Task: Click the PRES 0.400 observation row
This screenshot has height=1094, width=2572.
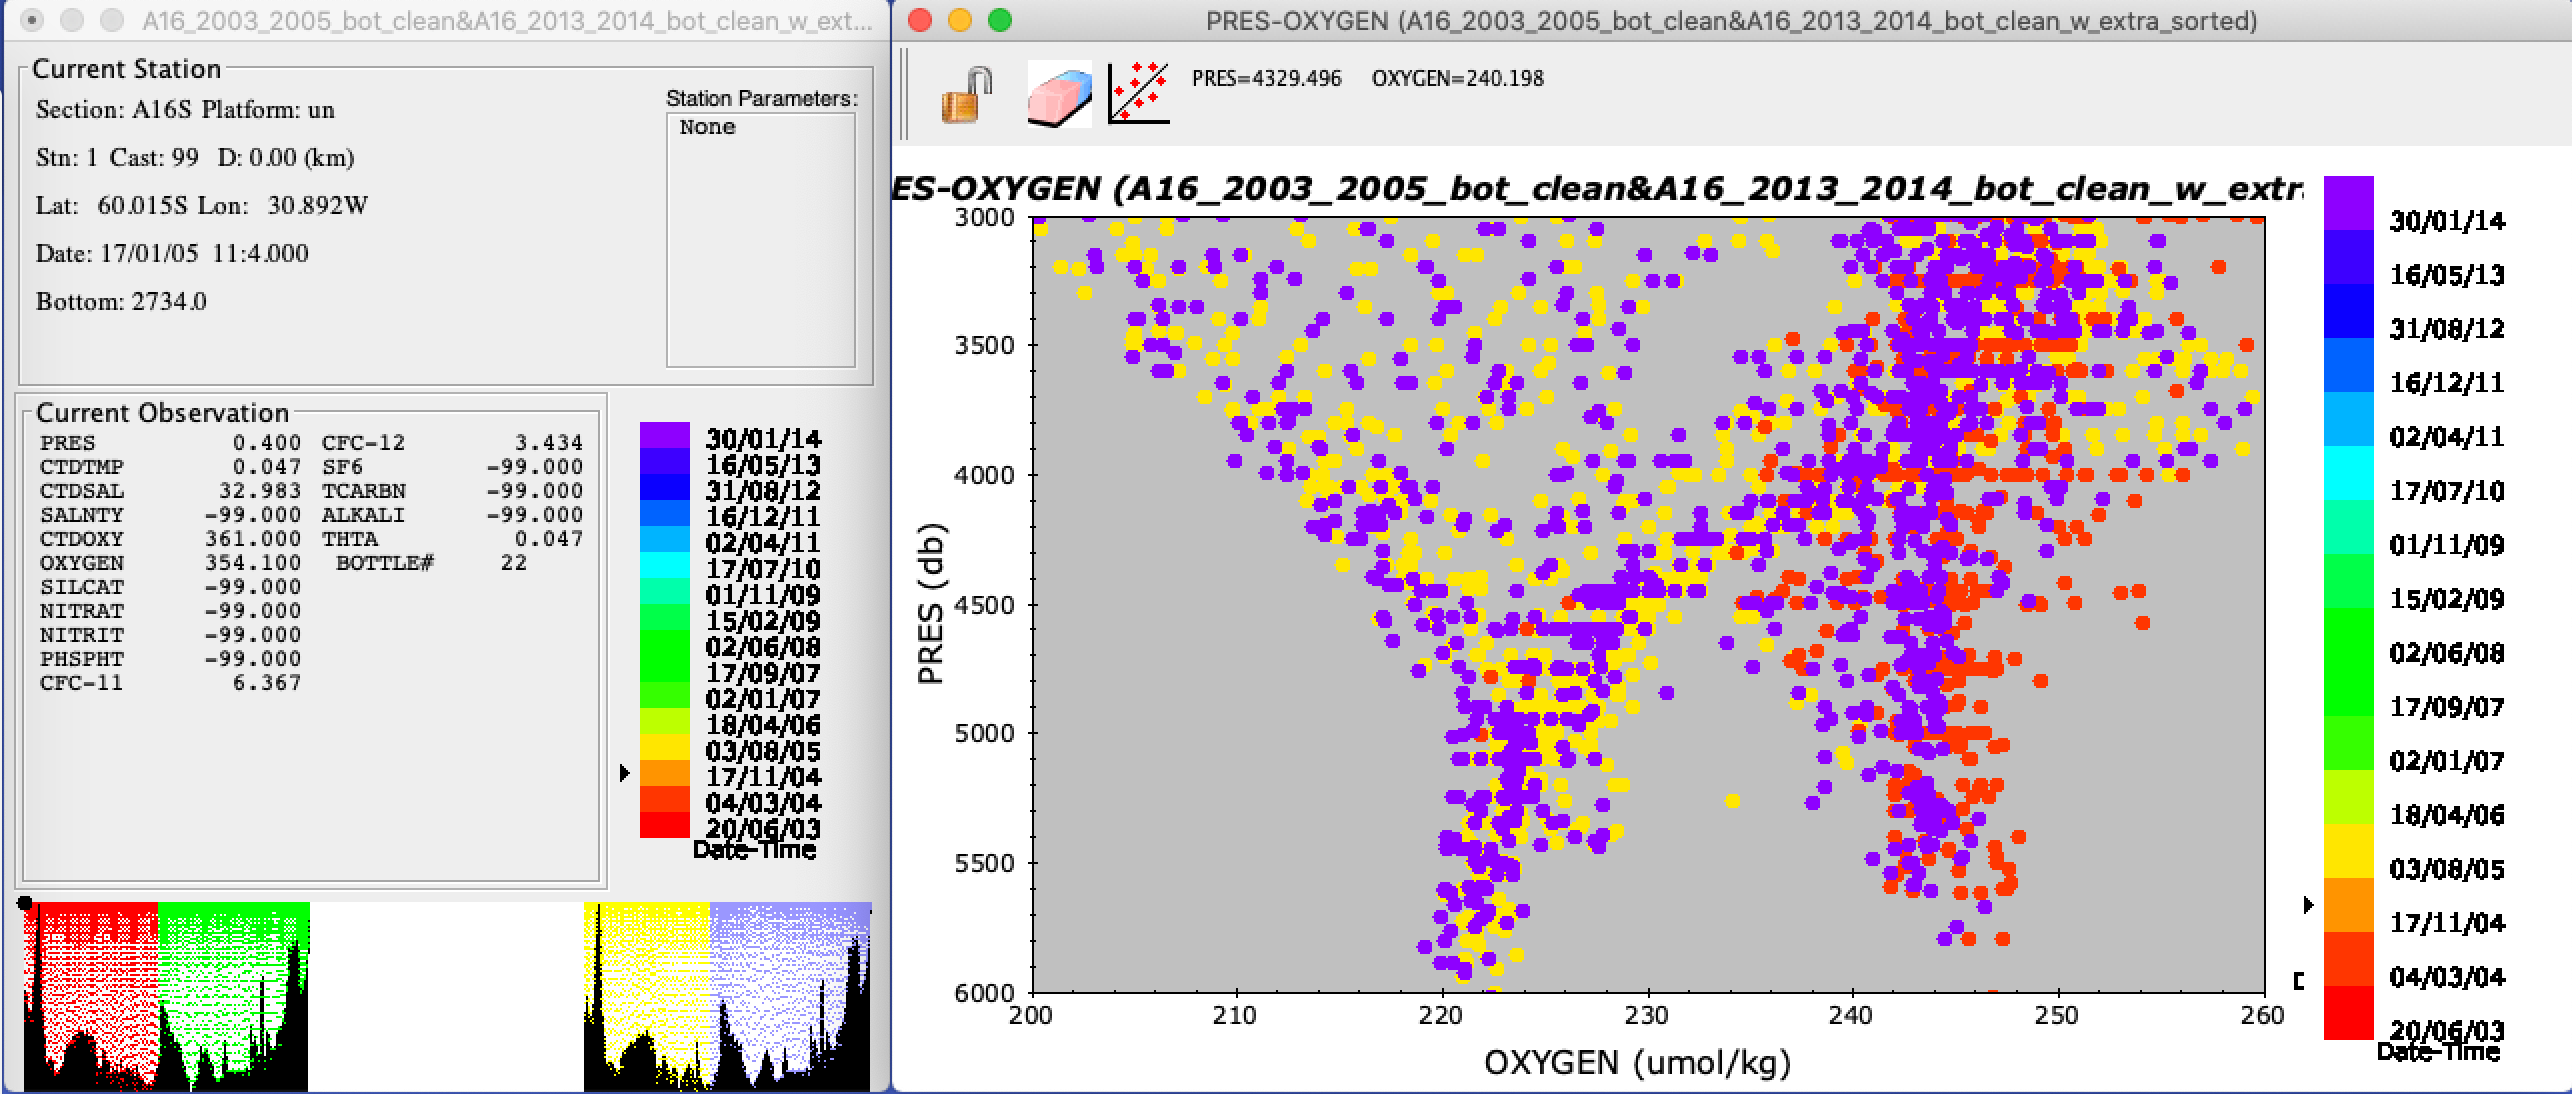Action: point(170,443)
